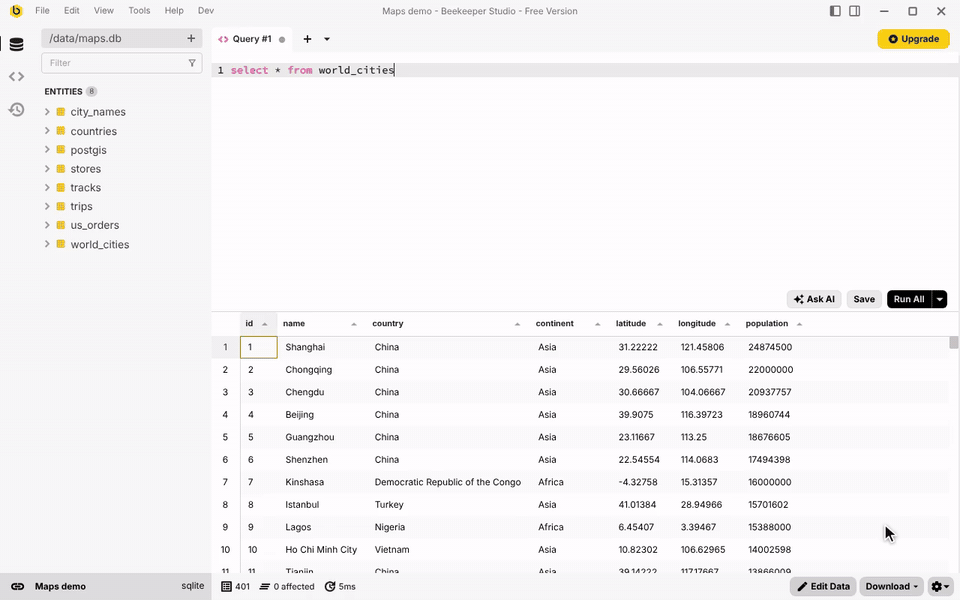Open the Download dropdown
Viewport: 960px width, 600px height.
pos(892,587)
